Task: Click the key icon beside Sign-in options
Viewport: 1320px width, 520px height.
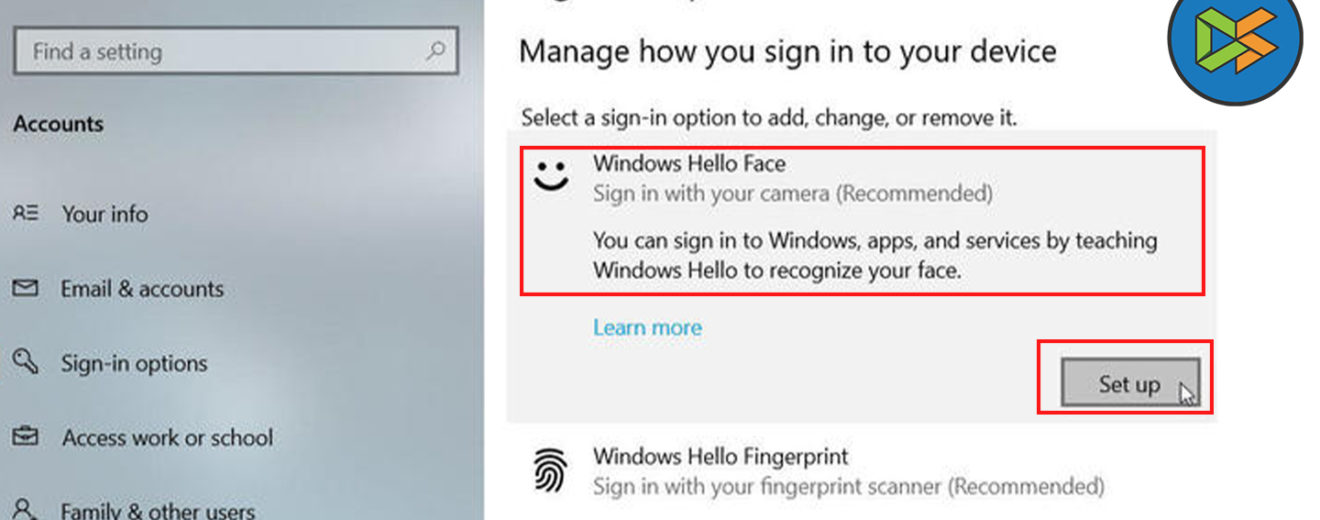Action: (x=25, y=362)
